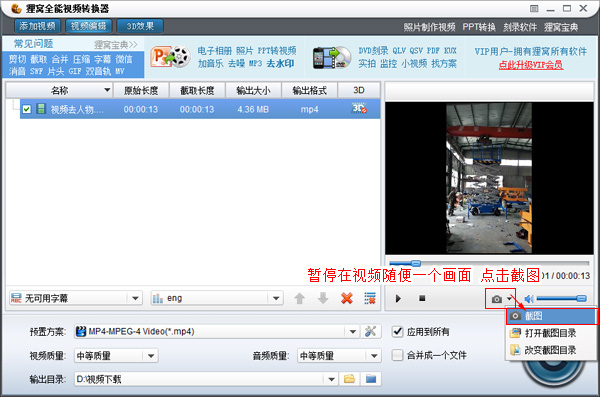Image resolution: width=600 pixels, height=397 pixels.
Task: Open the 无可用字幕 subtitle dropdown
Action: click(76, 298)
